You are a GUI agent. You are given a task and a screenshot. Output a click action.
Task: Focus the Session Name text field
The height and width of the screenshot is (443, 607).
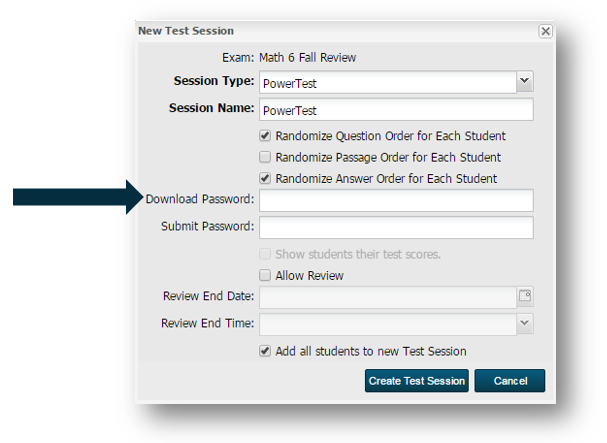pos(396,110)
